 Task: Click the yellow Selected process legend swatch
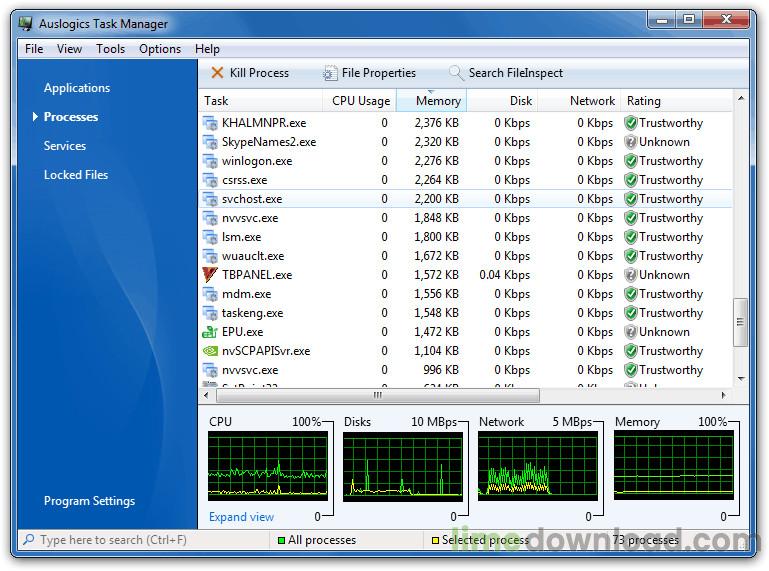(435, 541)
